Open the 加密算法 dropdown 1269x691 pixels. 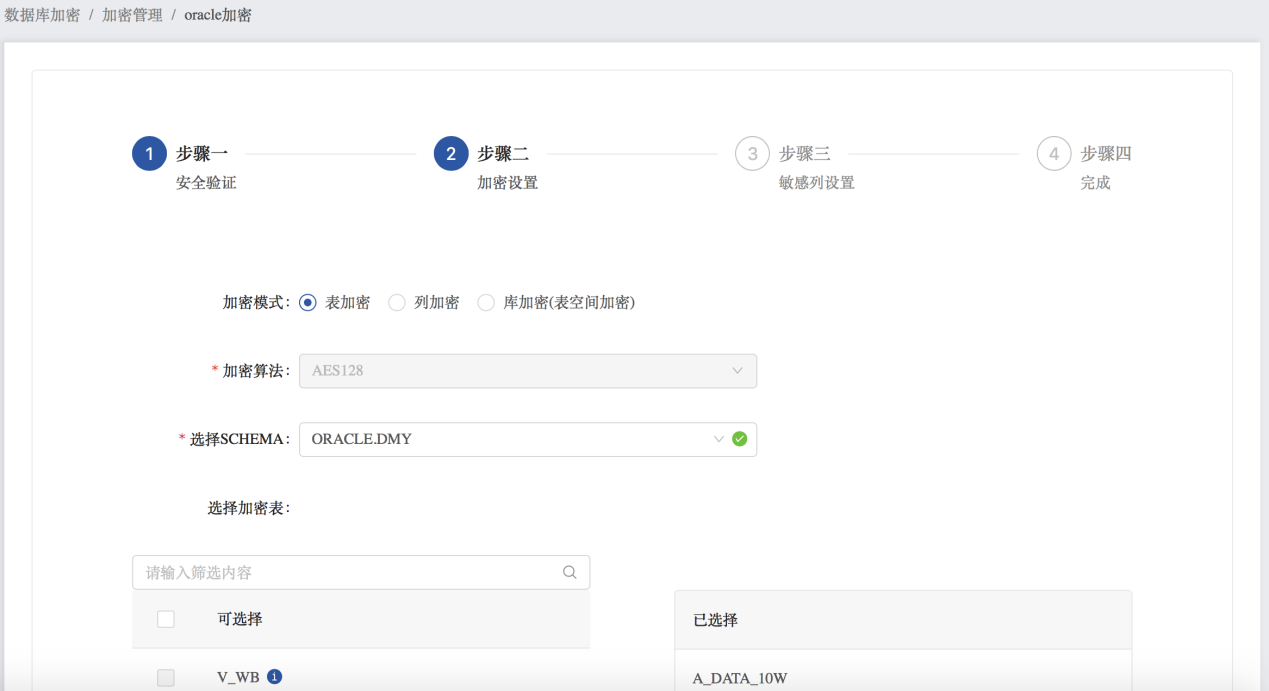coord(527,370)
